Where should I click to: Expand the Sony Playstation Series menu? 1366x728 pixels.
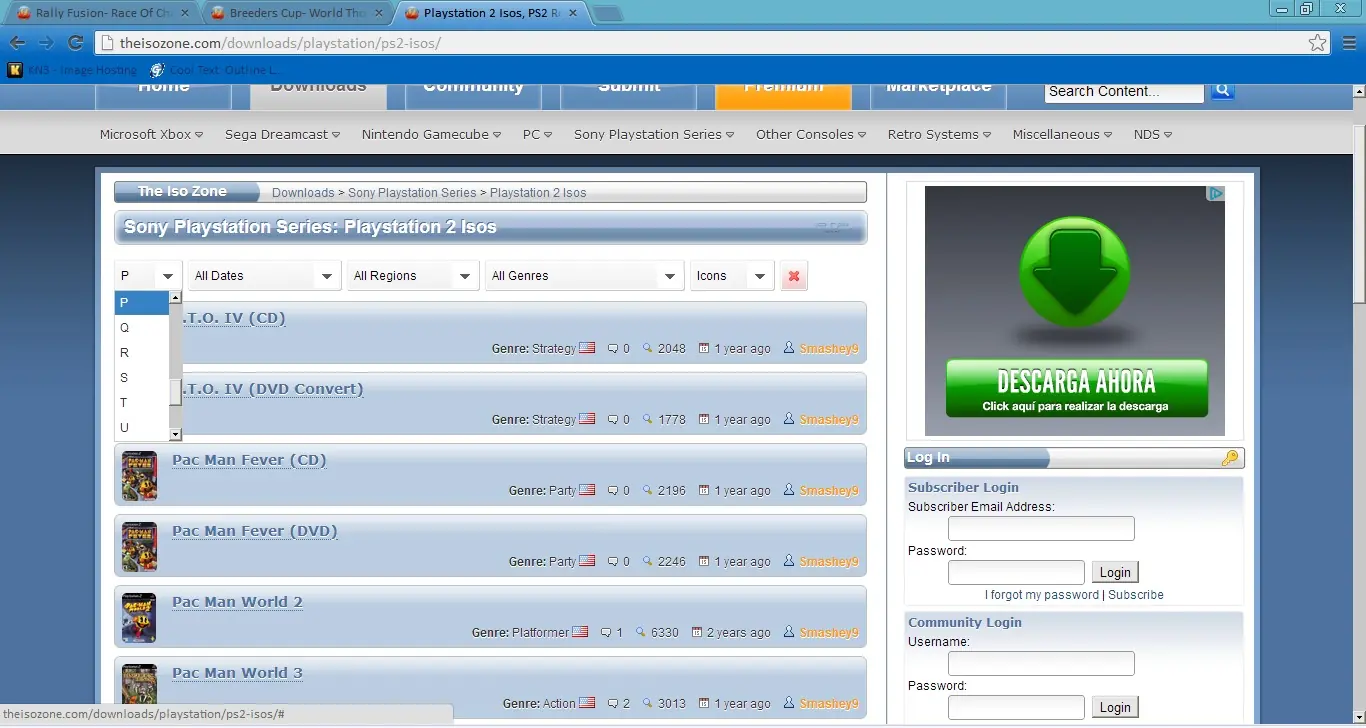click(654, 134)
